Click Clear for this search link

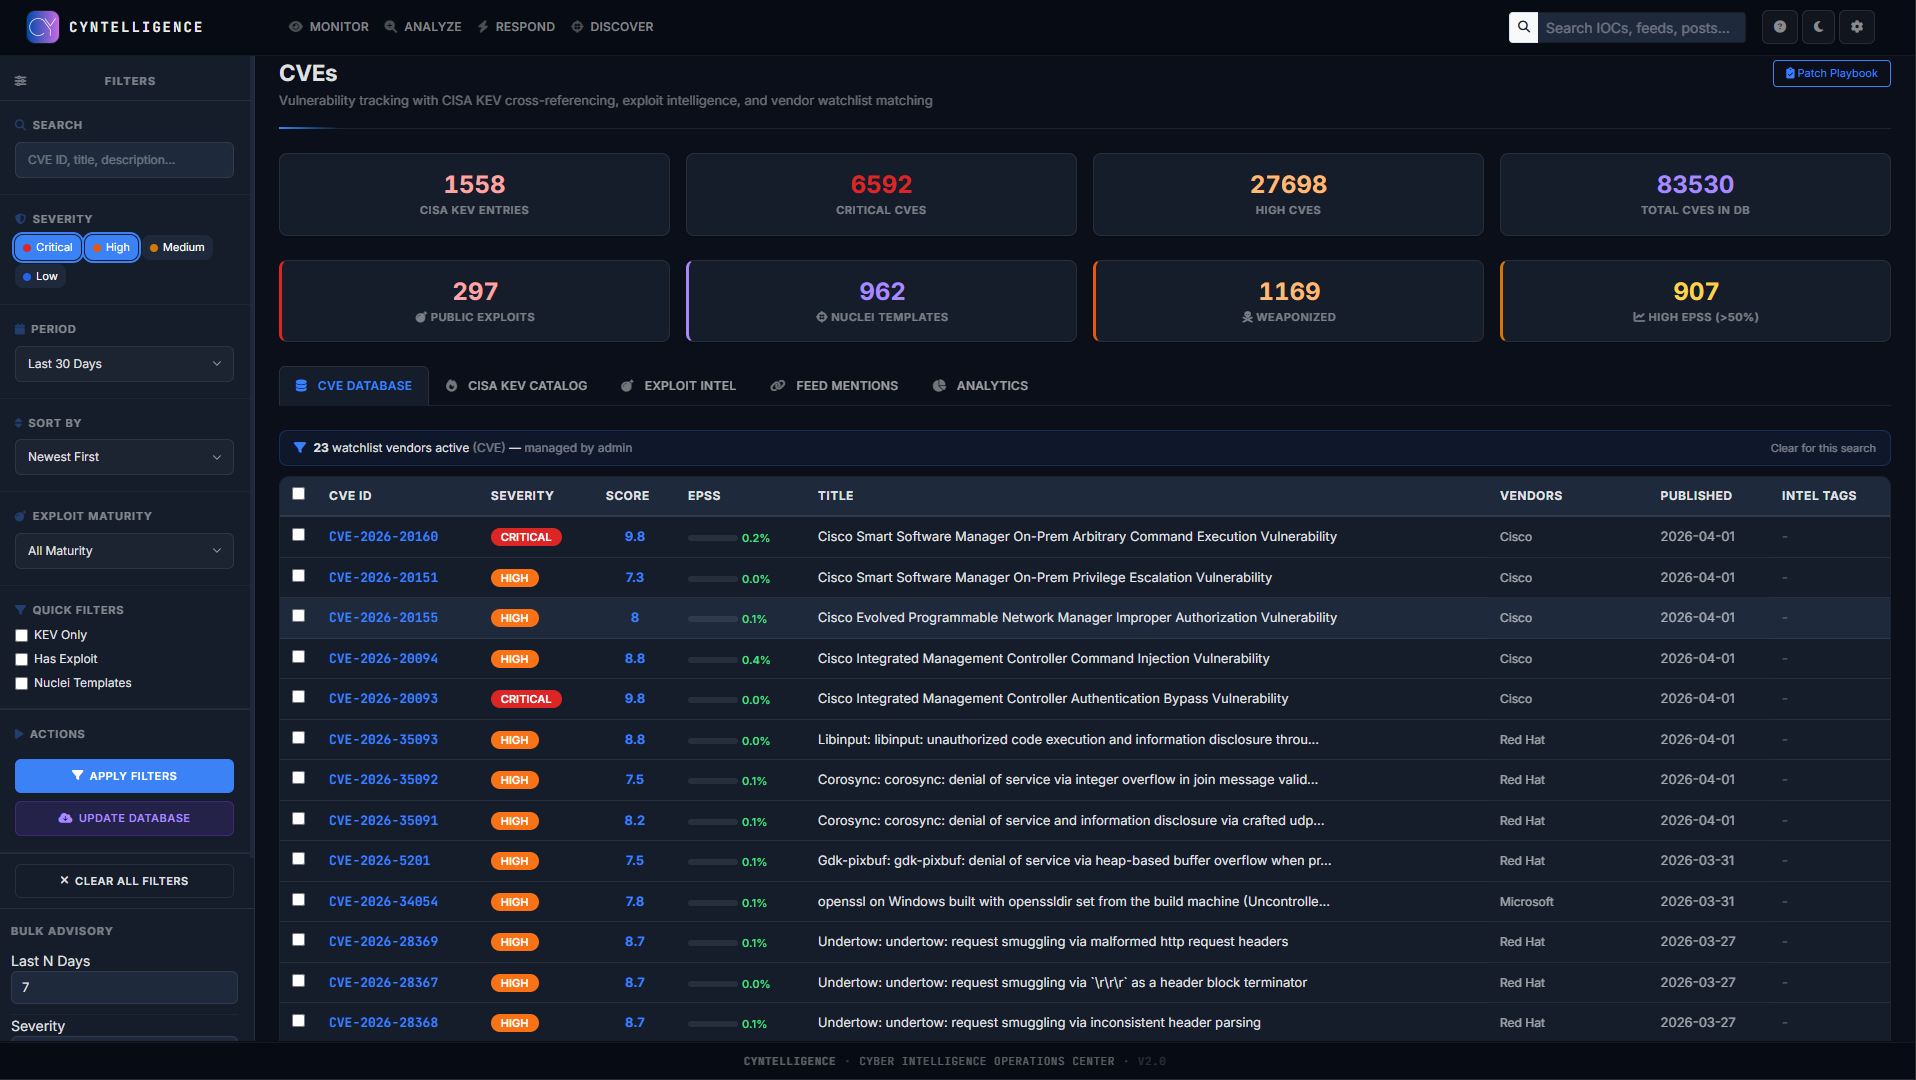1822,448
